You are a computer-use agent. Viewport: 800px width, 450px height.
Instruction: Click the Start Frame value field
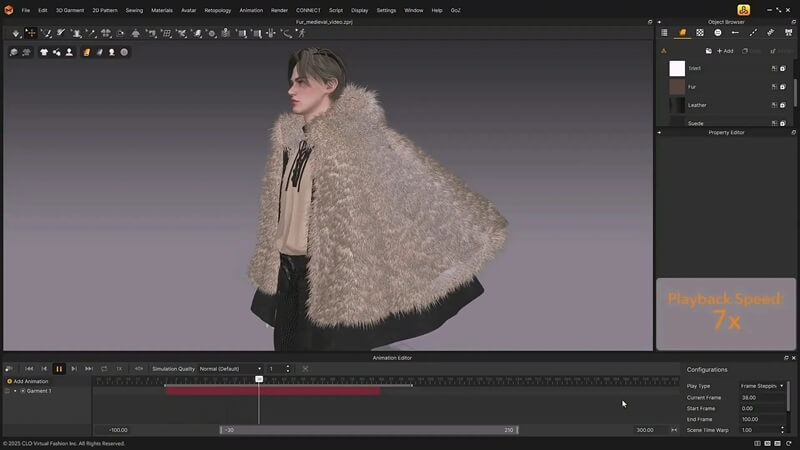[762, 408]
